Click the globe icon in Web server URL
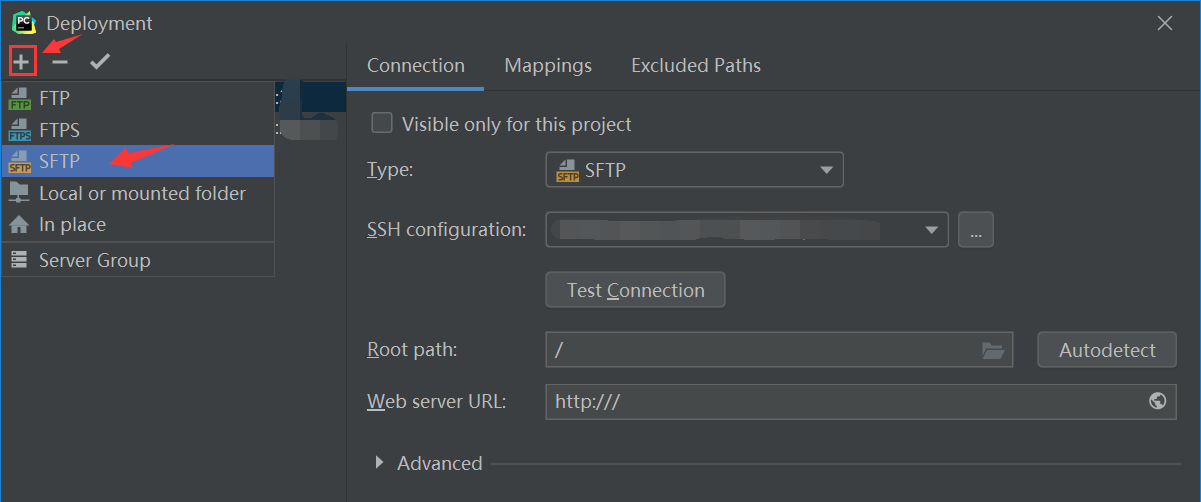This screenshot has height=502, width=1201. pos(1157,401)
